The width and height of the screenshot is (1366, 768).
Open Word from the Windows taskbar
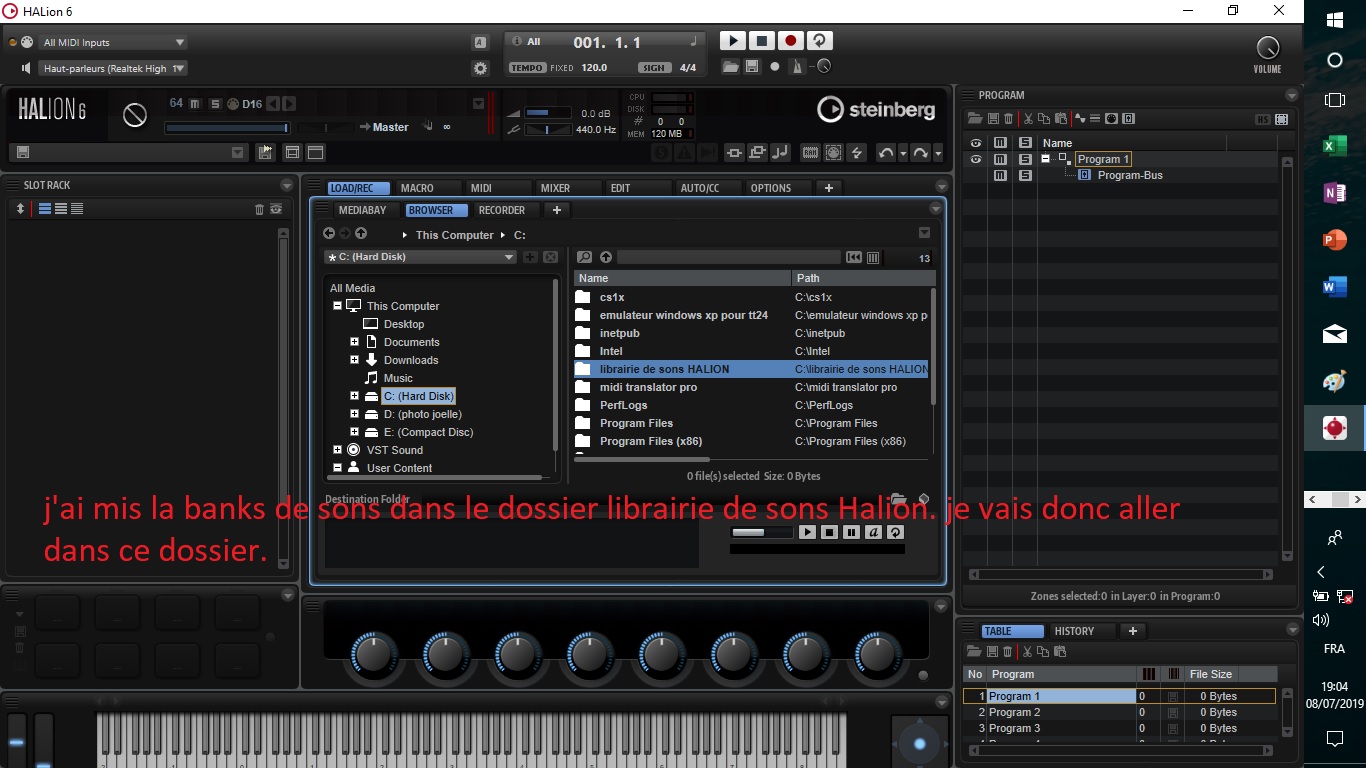click(x=1334, y=287)
